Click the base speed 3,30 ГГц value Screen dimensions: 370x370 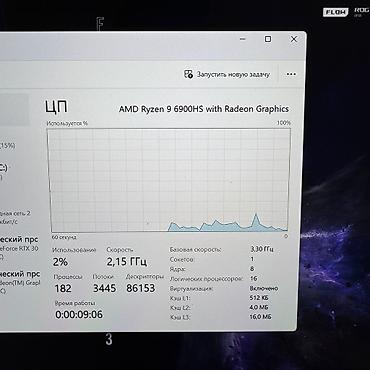click(262, 249)
